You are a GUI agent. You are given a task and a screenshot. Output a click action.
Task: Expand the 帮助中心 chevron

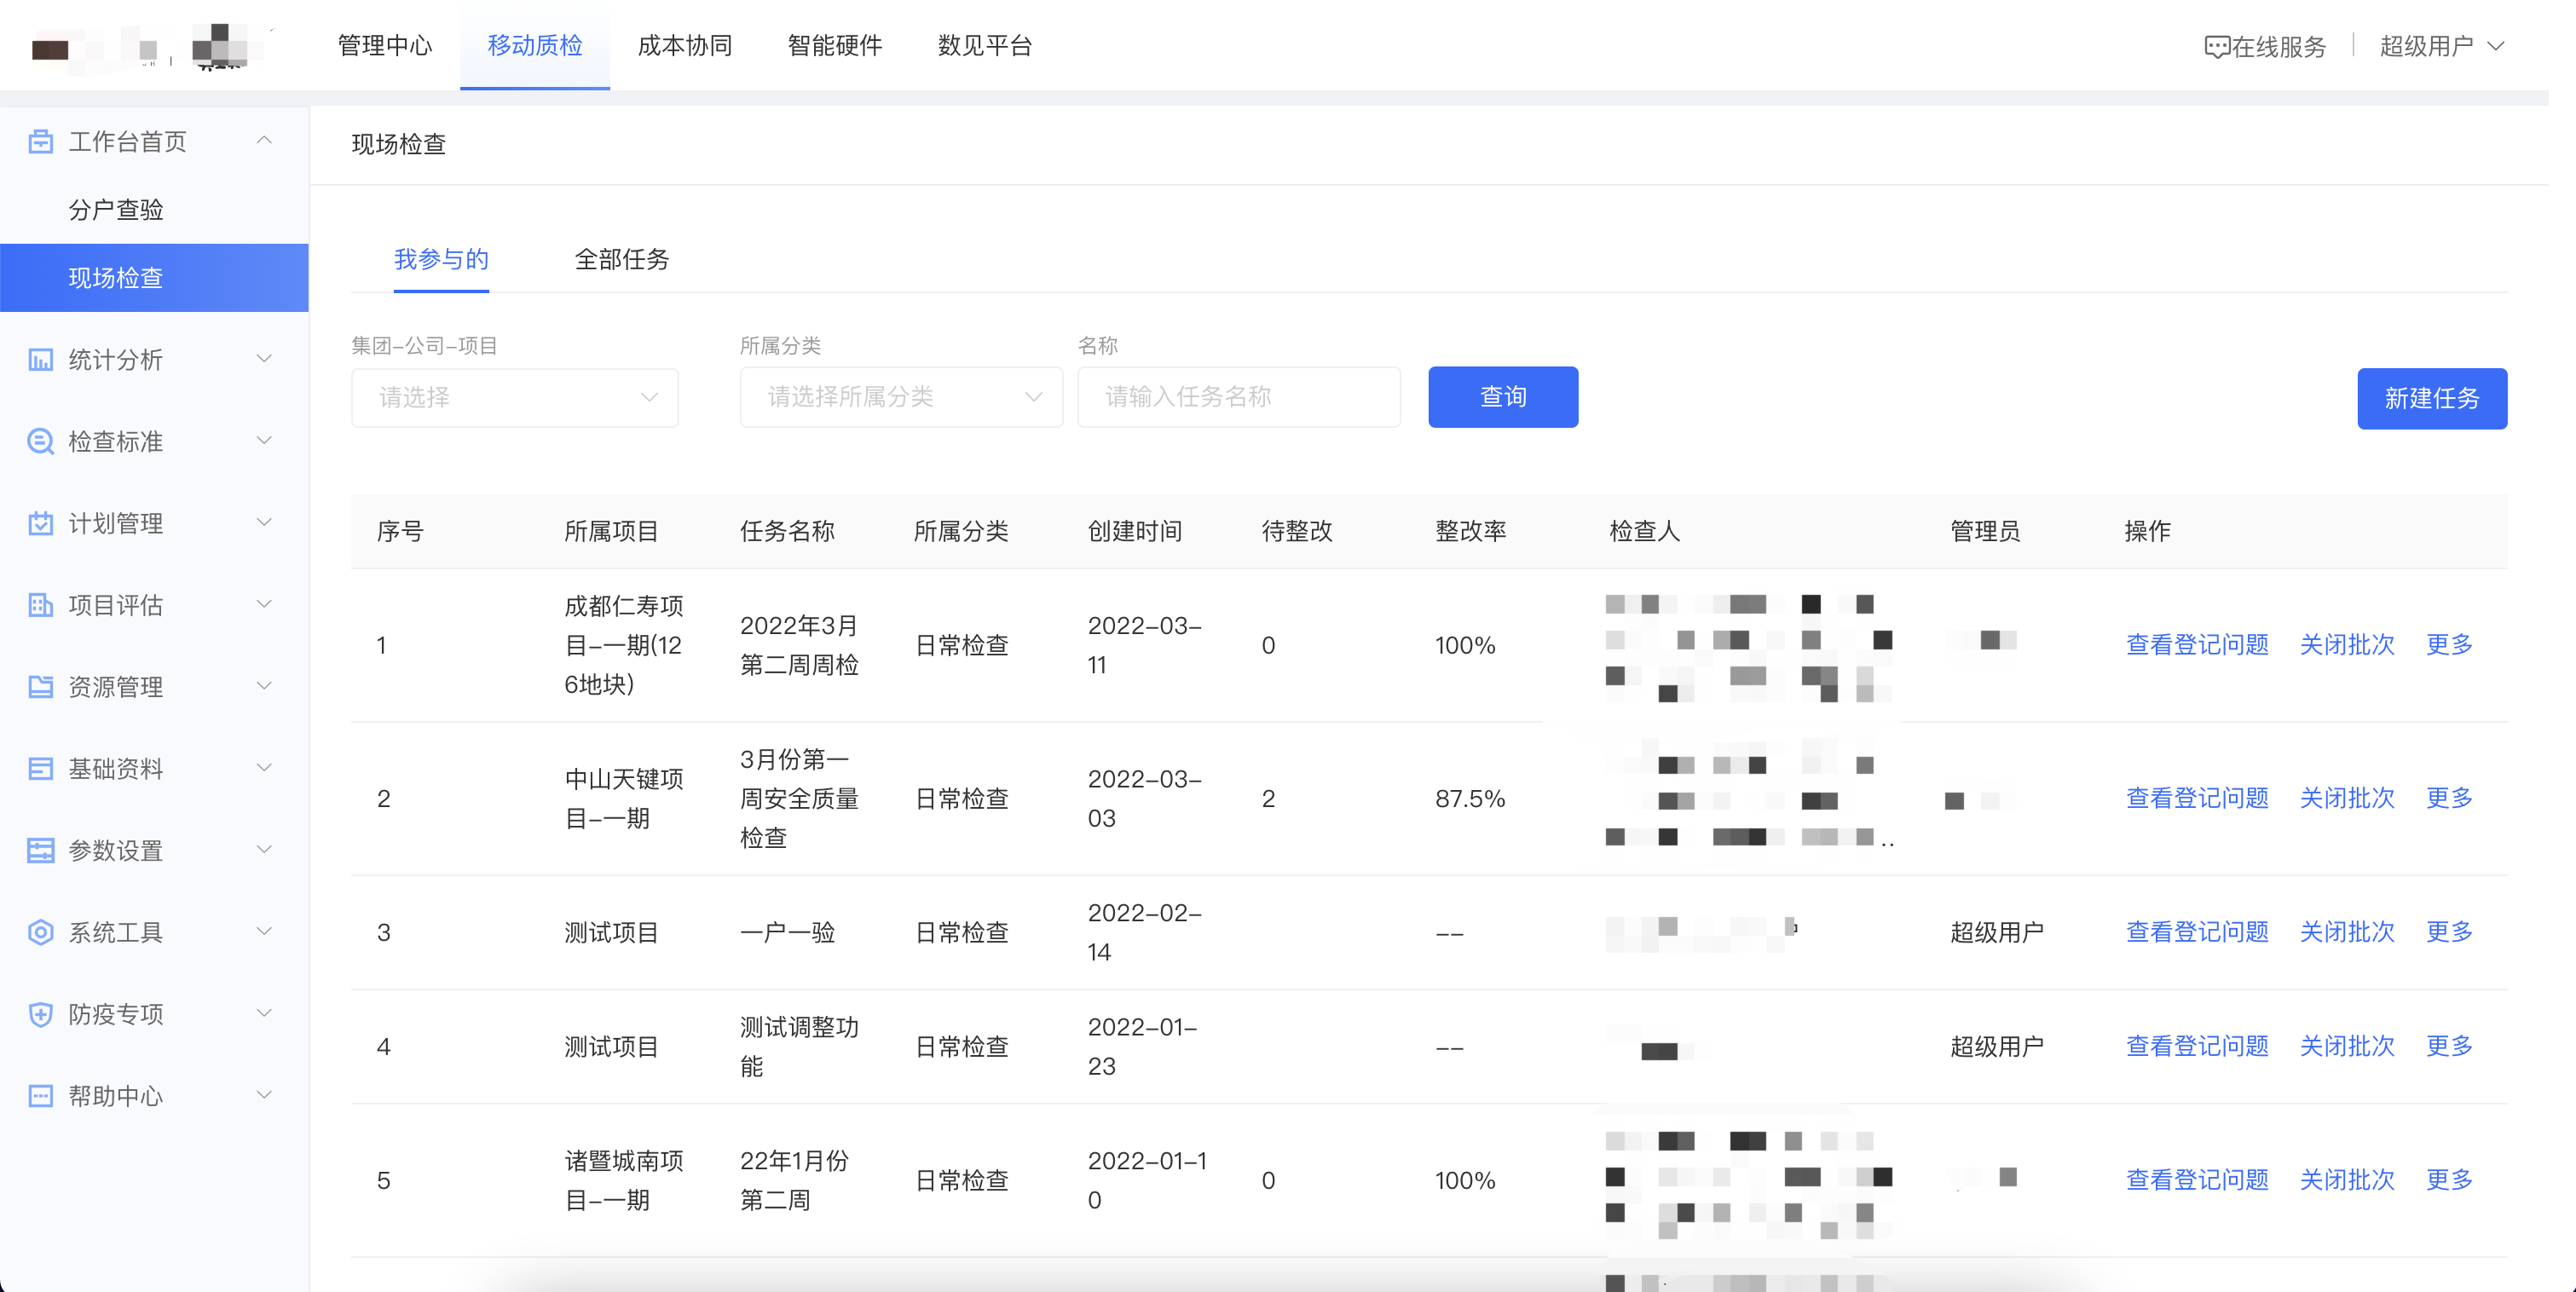coord(264,1095)
